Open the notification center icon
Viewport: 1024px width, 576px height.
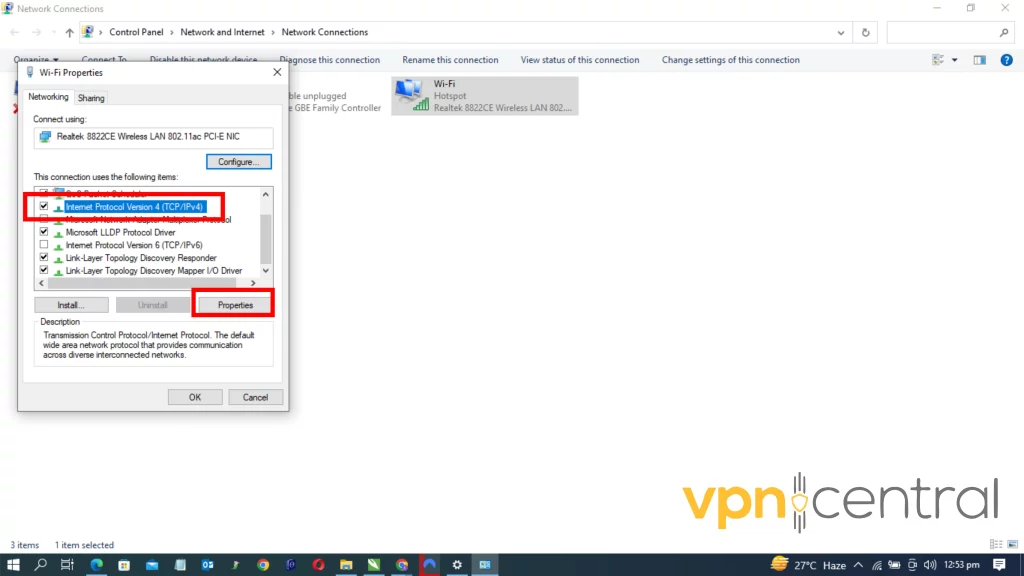click(998, 564)
